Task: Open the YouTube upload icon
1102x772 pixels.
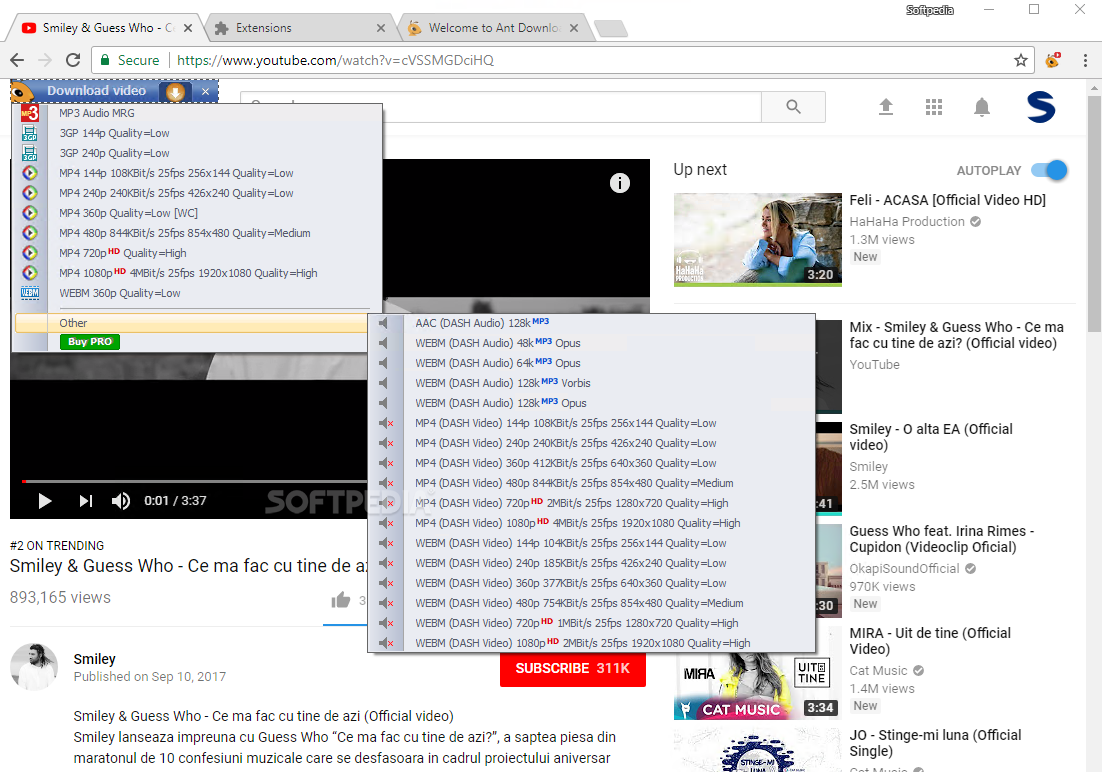Action: 886,107
